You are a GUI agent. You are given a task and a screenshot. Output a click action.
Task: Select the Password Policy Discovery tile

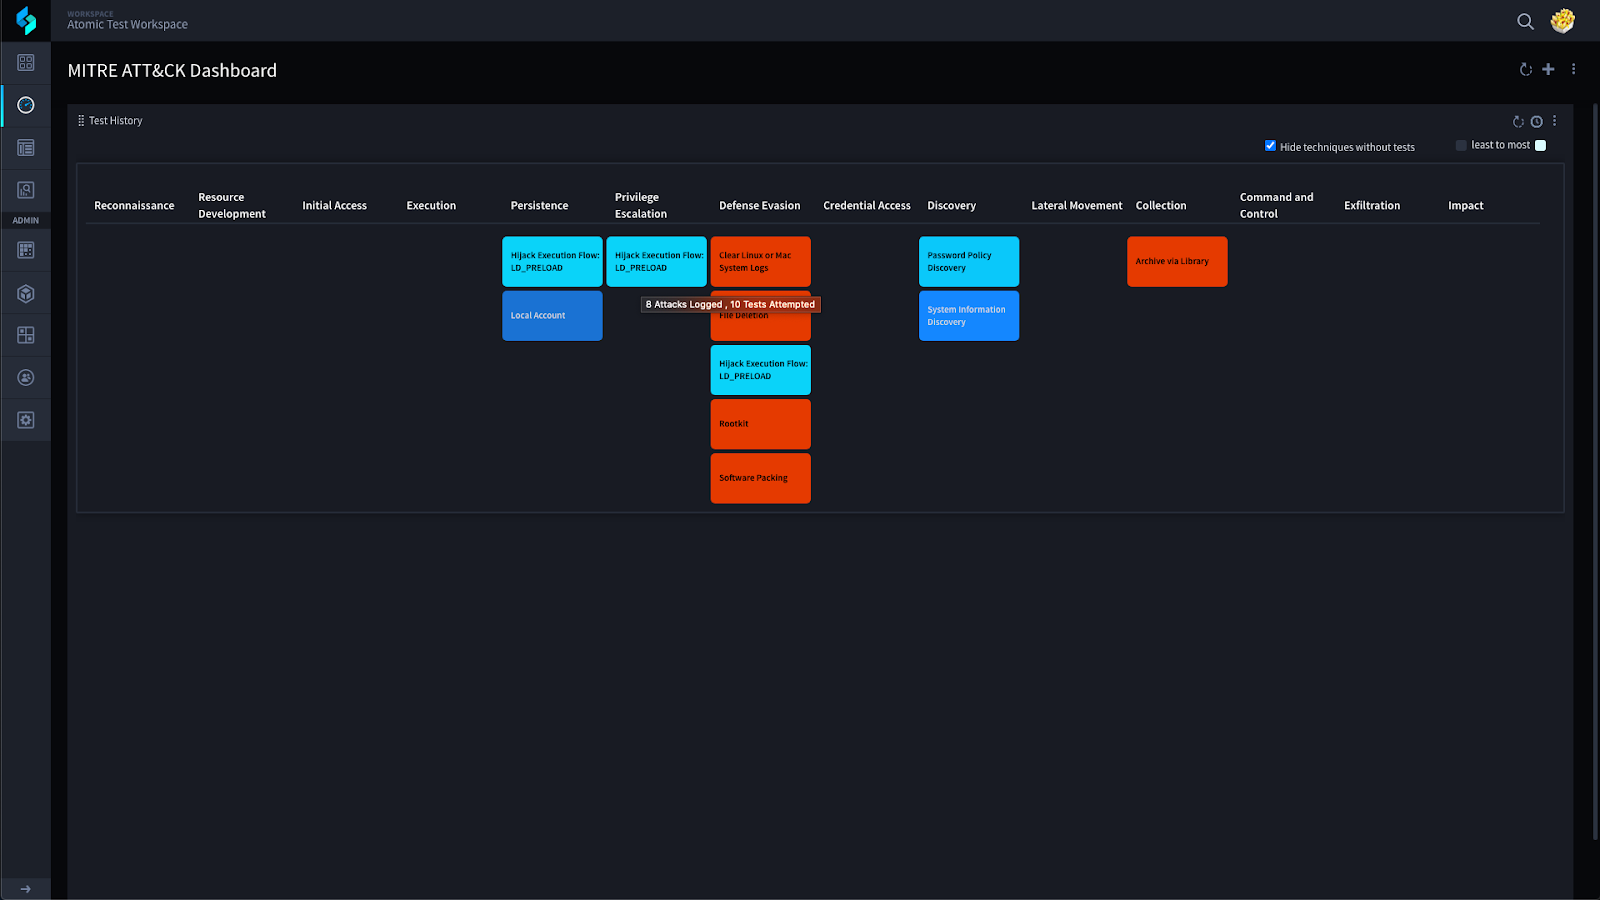coord(969,261)
